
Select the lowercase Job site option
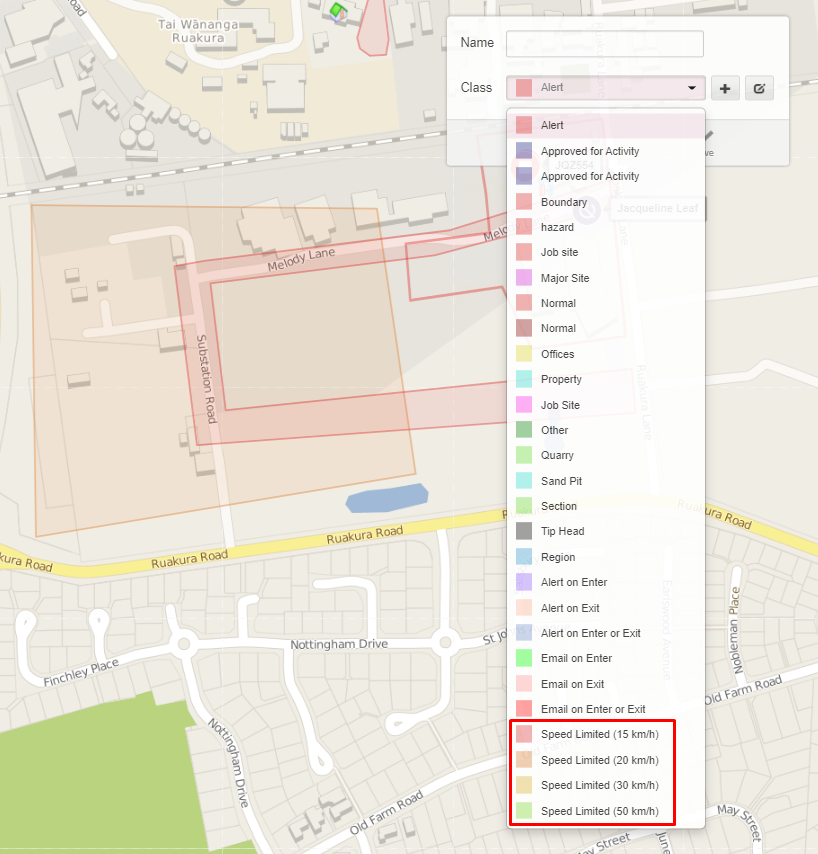click(606, 252)
